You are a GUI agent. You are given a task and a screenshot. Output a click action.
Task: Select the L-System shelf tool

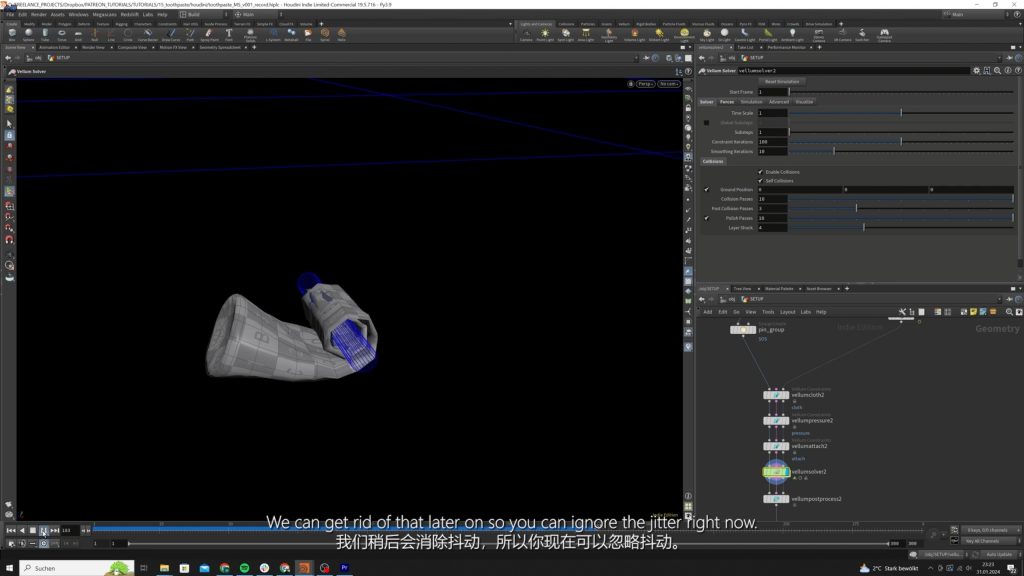(x=273, y=34)
